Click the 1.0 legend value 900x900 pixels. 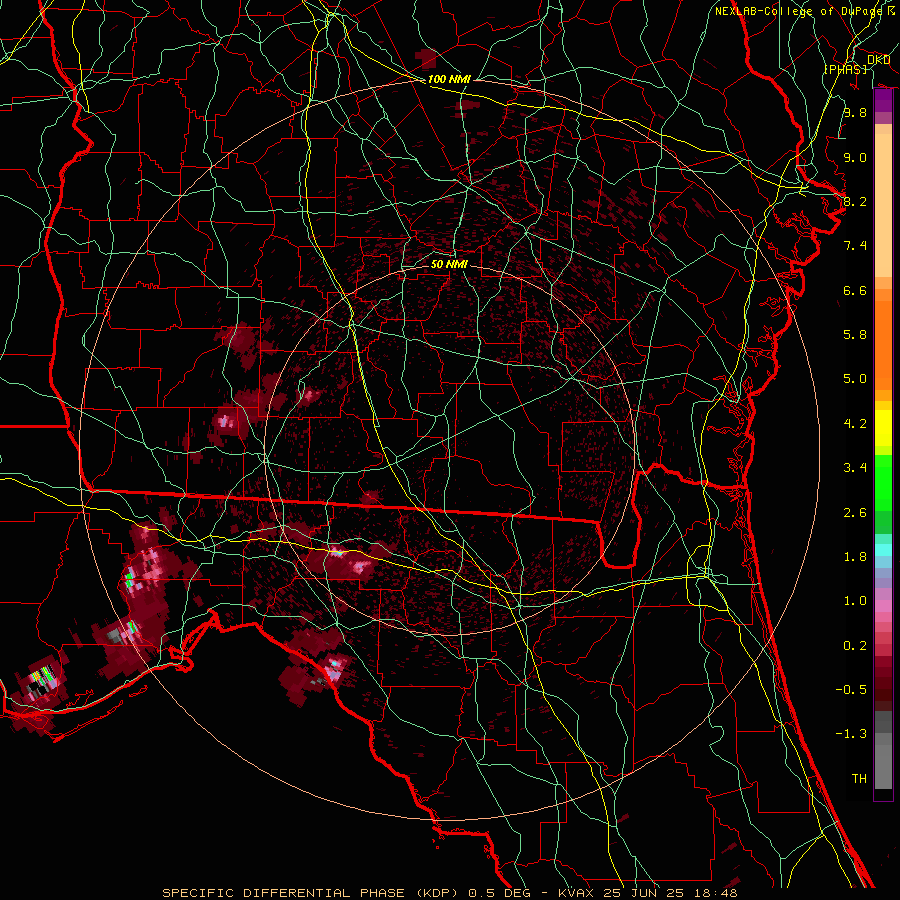(855, 601)
